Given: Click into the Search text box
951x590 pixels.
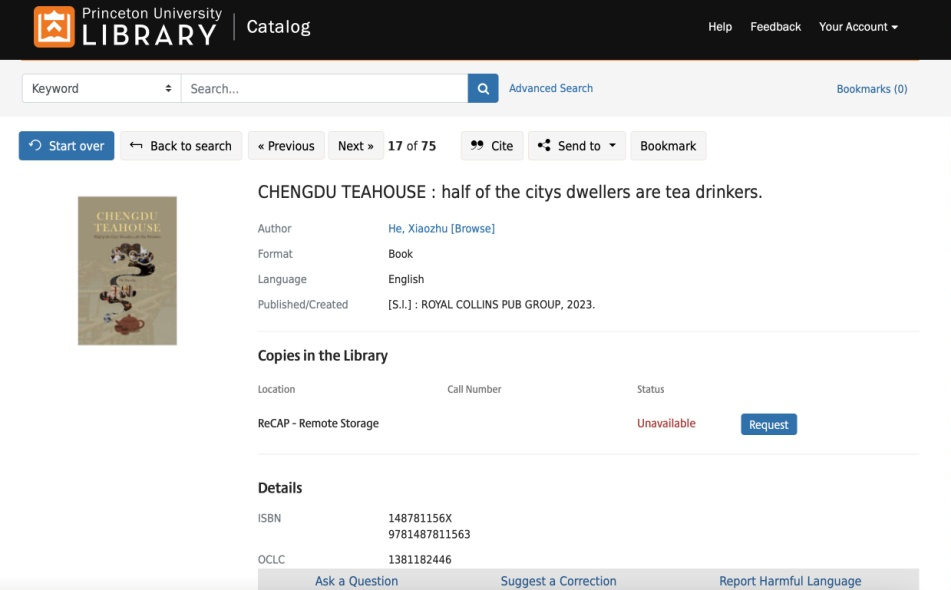Looking at the screenshot, I should [x=324, y=88].
